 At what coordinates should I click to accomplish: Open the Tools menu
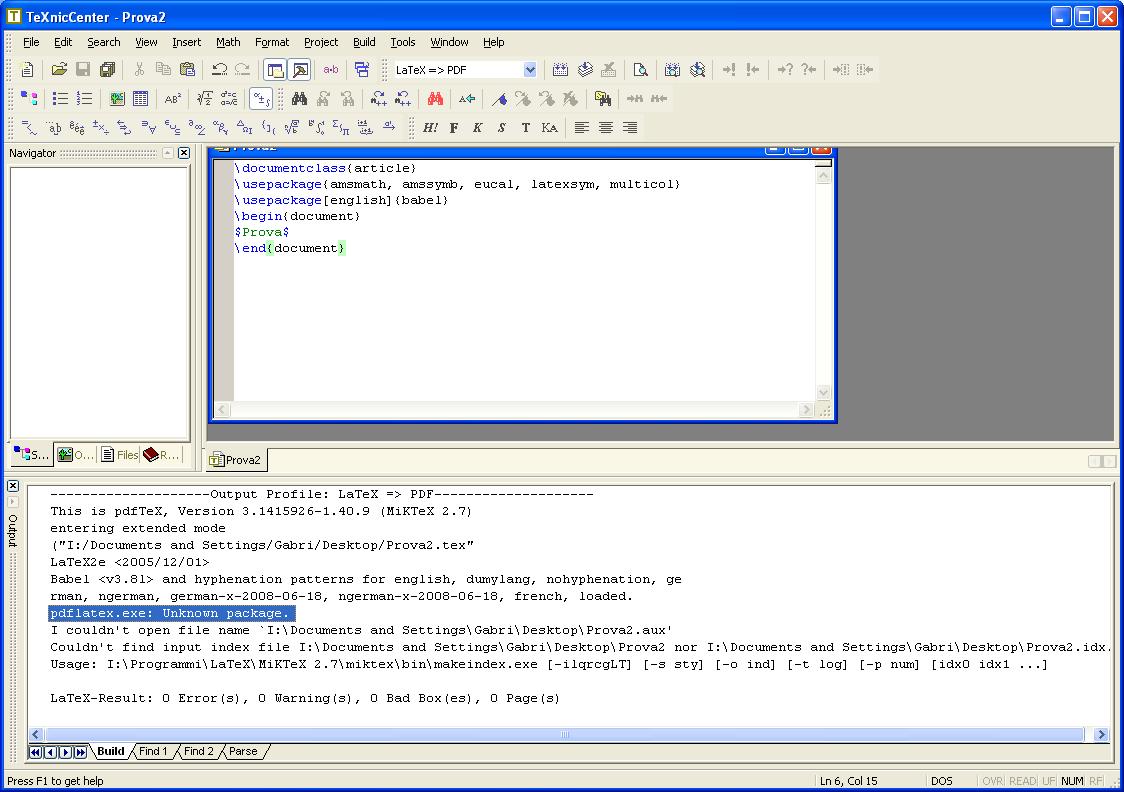tap(403, 42)
